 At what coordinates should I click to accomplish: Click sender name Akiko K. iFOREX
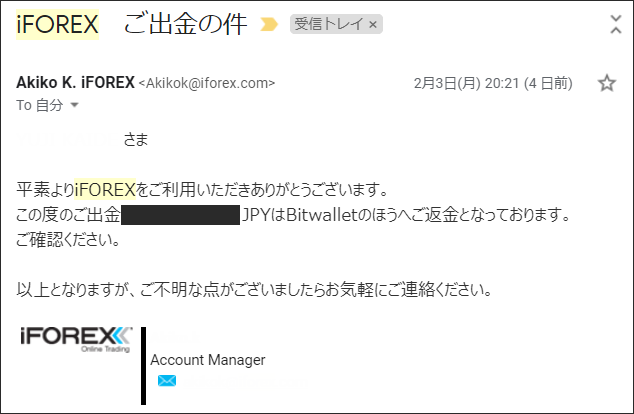click(75, 82)
